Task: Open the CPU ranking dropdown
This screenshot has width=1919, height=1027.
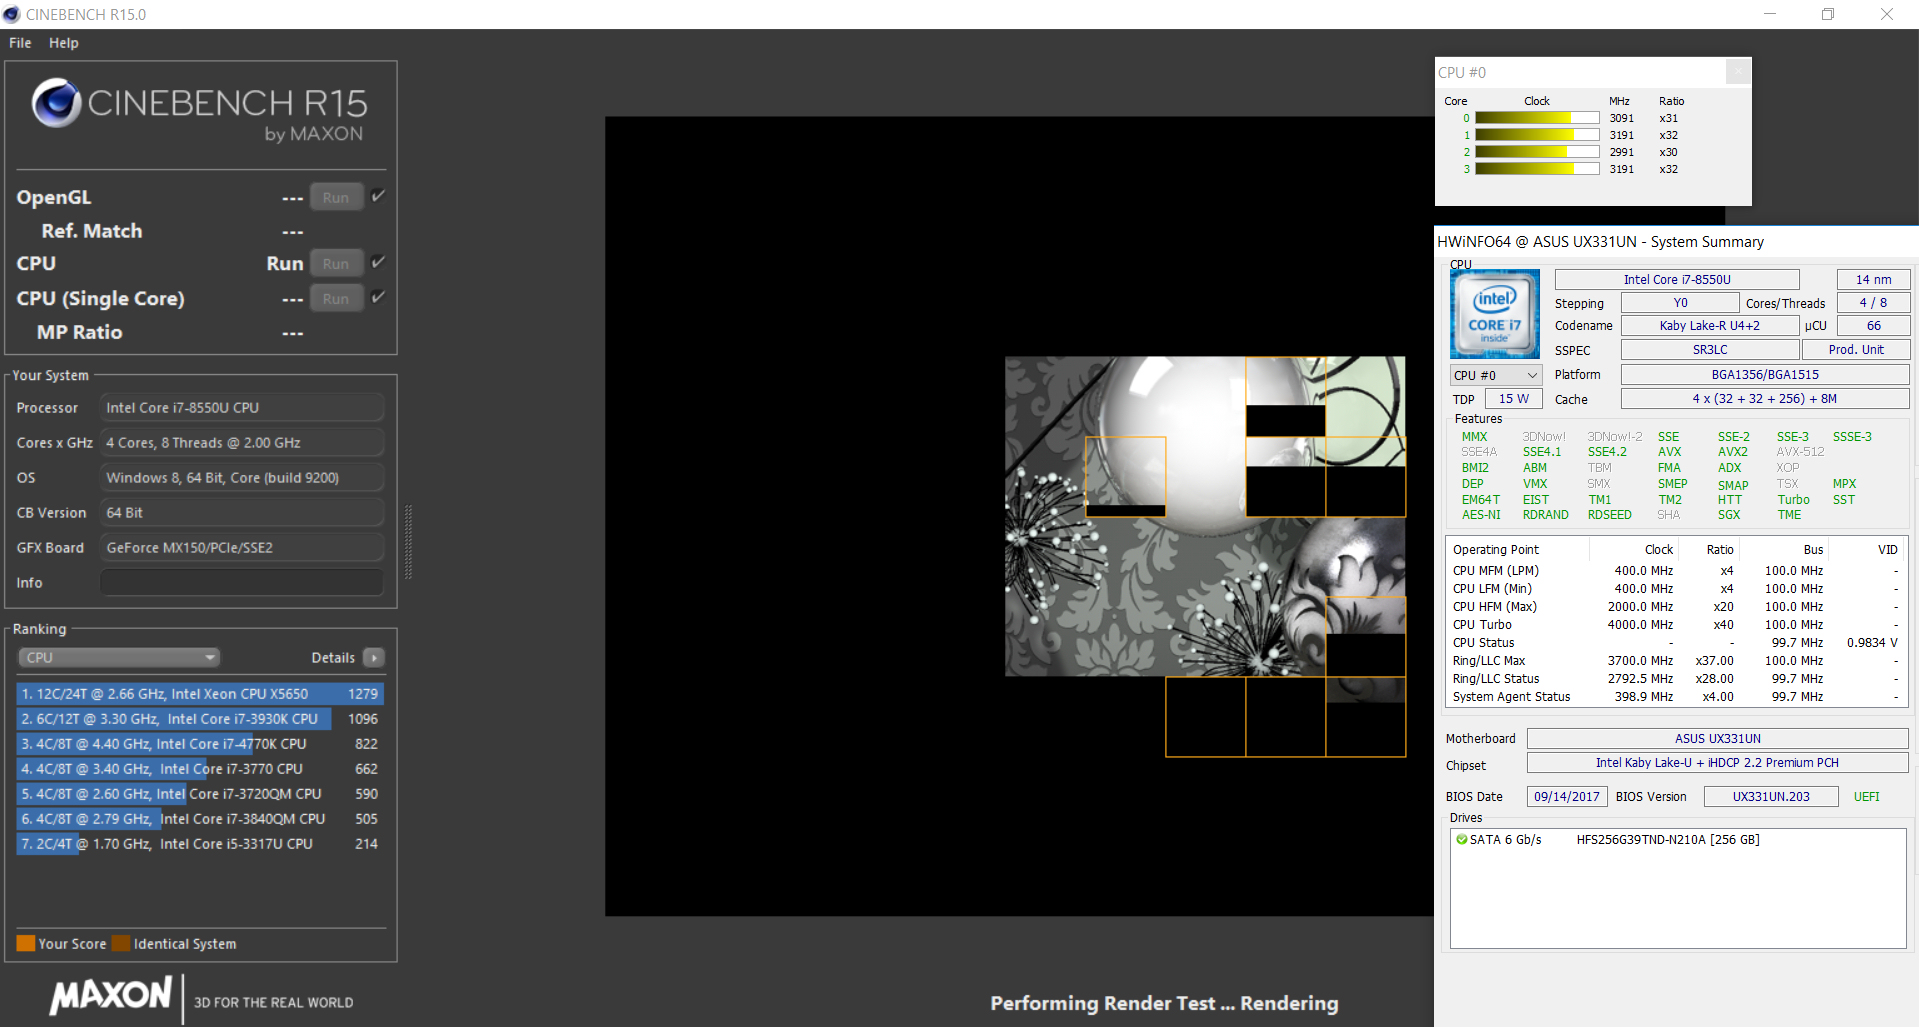Action: (119, 657)
